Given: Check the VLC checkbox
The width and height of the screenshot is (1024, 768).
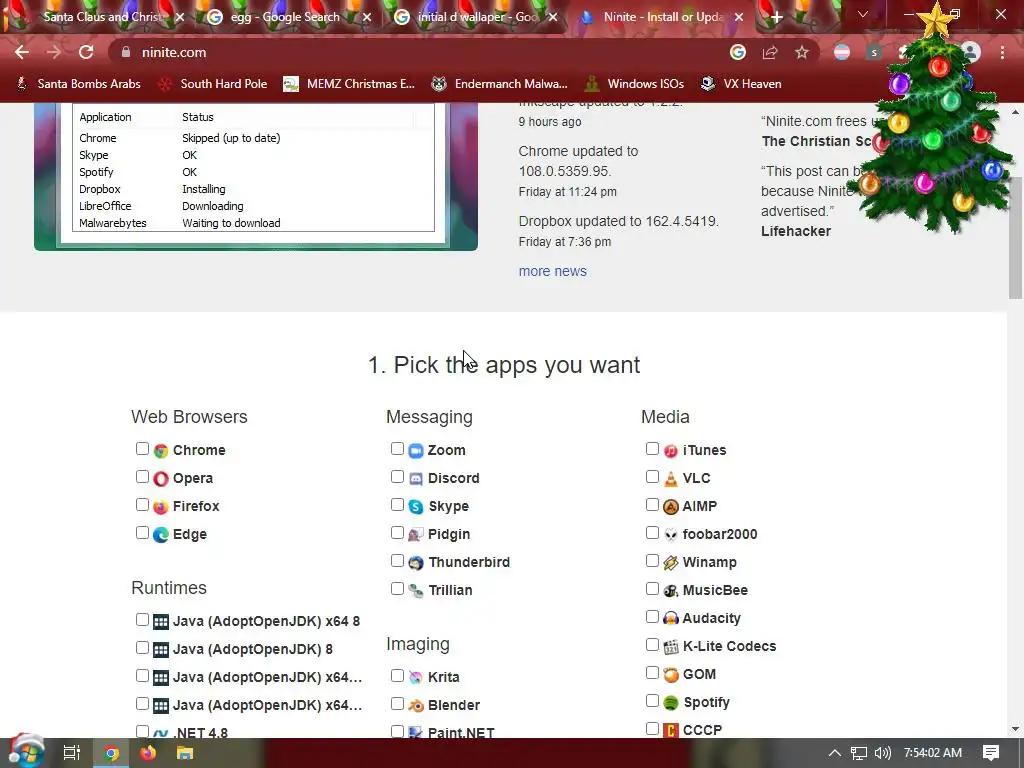Looking at the screenshot, I should click(x=652, y=477).
